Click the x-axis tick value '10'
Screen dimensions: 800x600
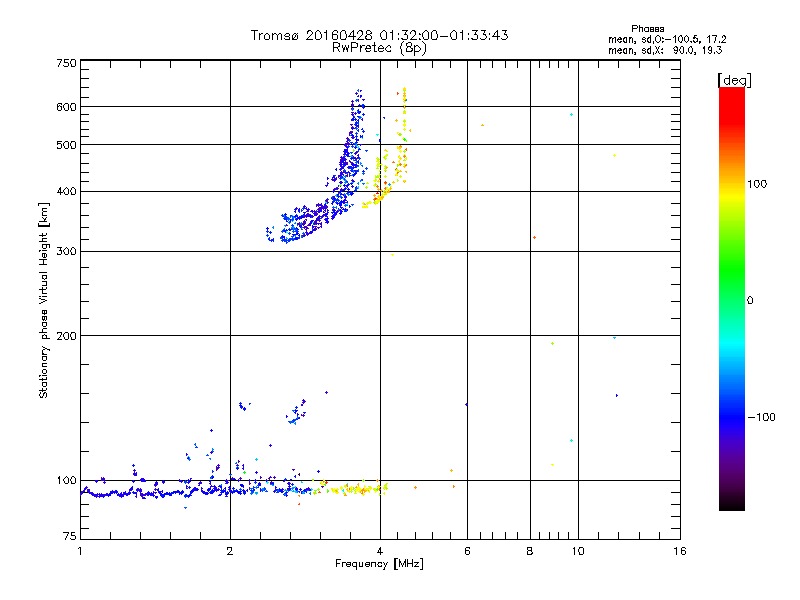point(578,551)
